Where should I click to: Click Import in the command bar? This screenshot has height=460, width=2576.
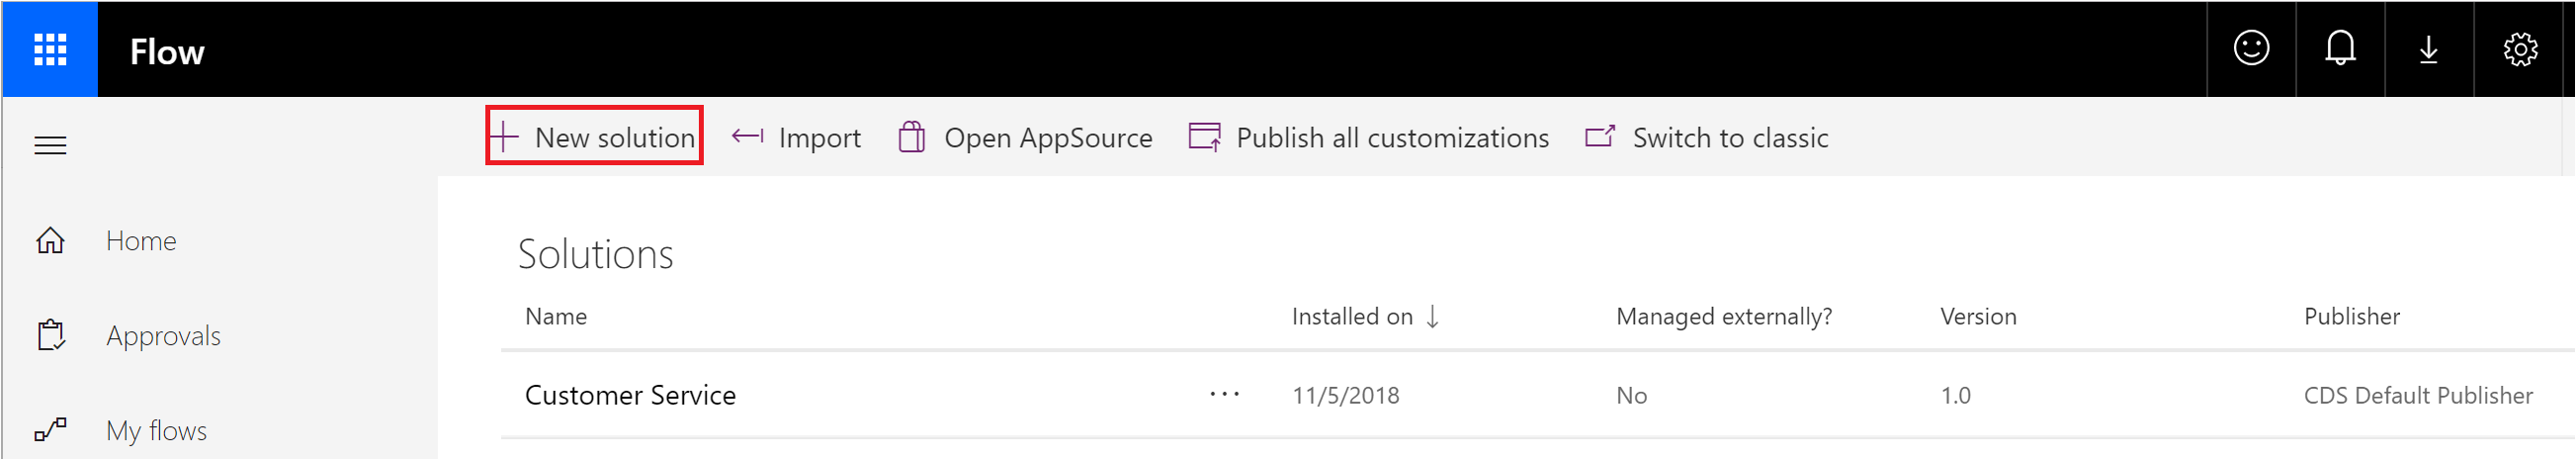click(x=797, y=137)
